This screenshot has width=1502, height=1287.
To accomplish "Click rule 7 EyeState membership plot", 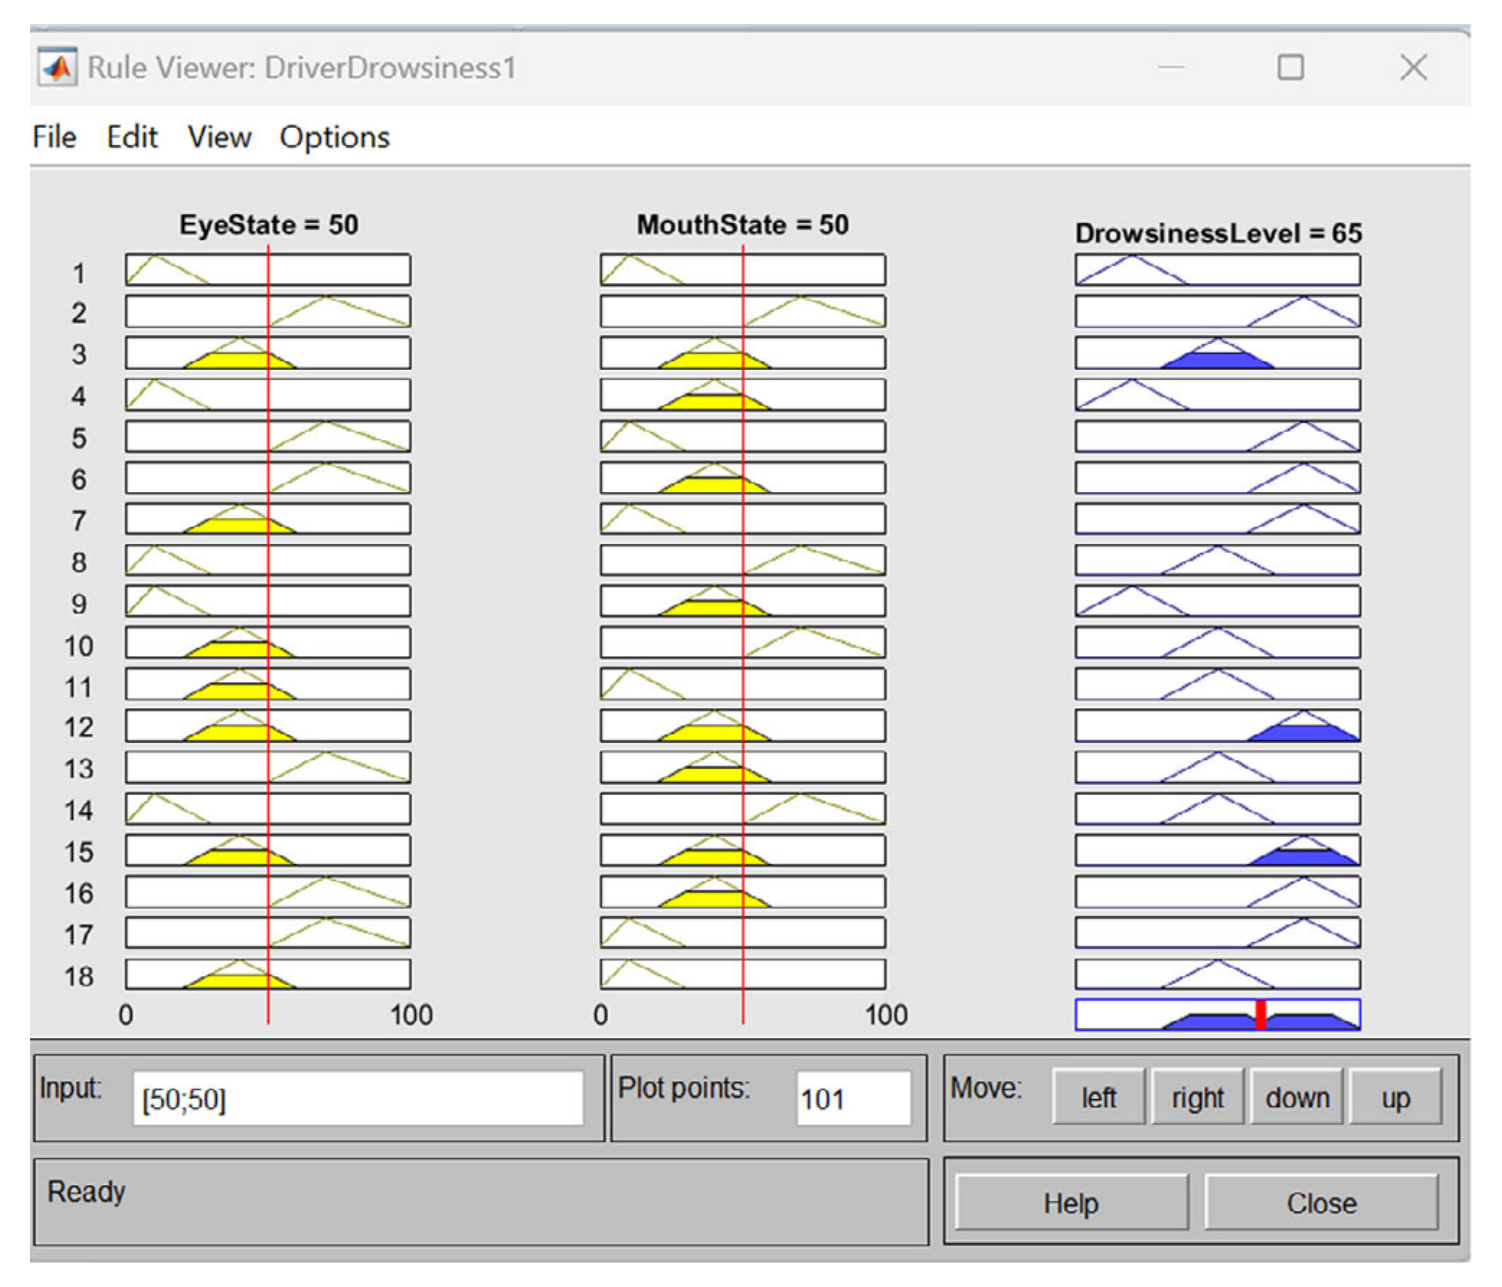I will 268,519.
